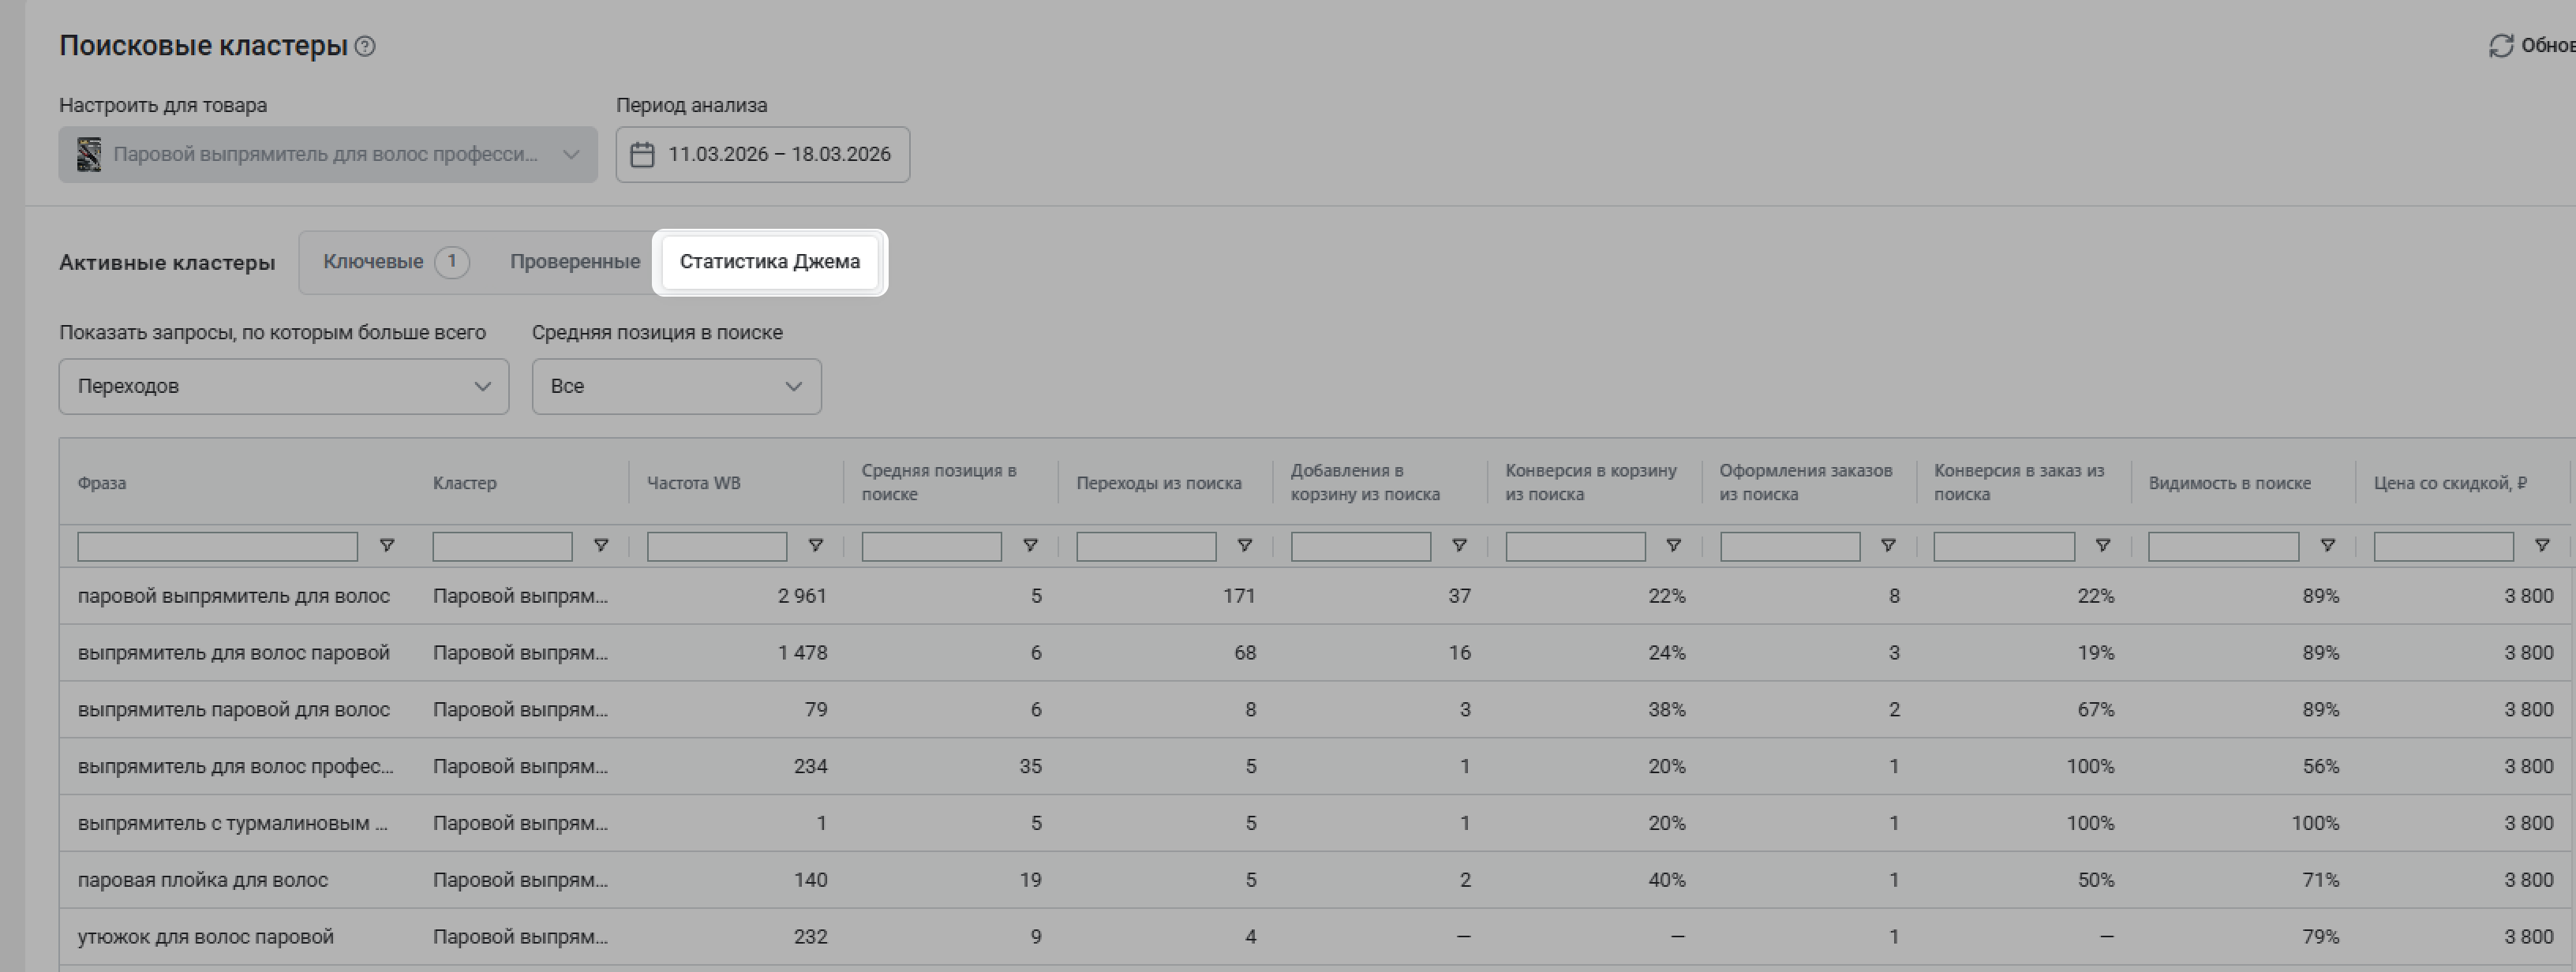Open the Средняя позиция Все dropdown
This screenshot has width=2576, height=972.
pos(676,387)
